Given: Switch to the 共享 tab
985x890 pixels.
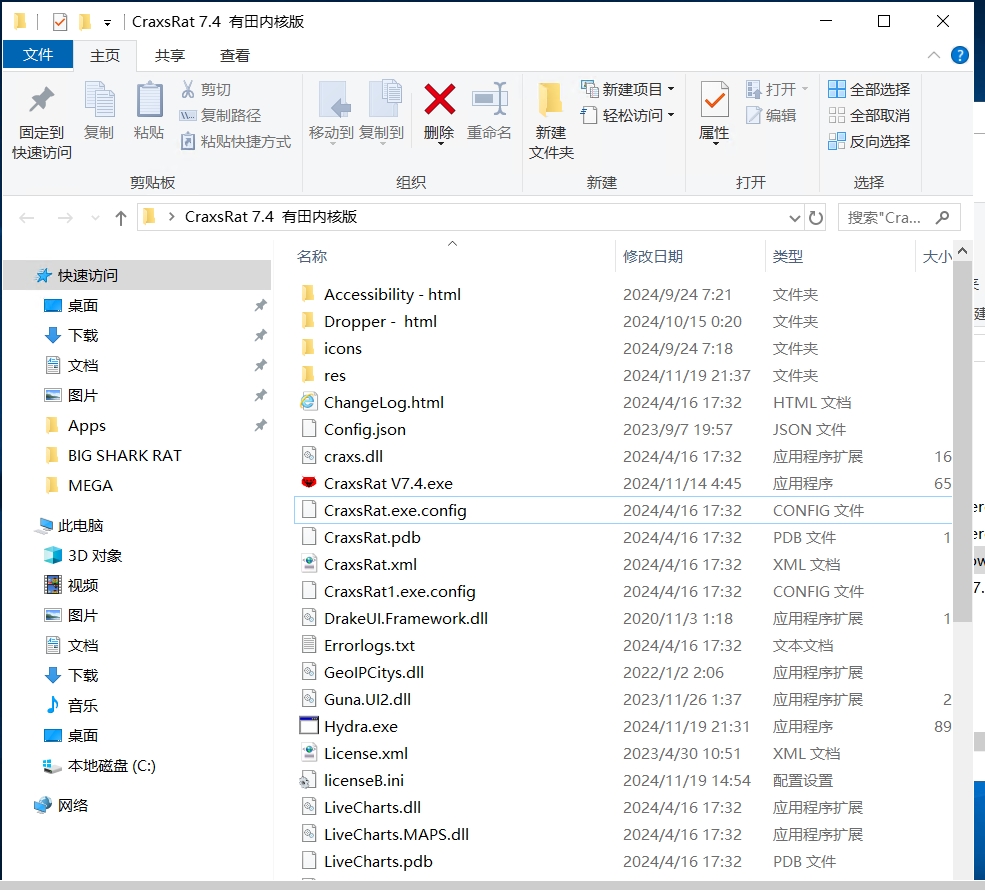Looking at the screenshot, I should pos(170,56).
